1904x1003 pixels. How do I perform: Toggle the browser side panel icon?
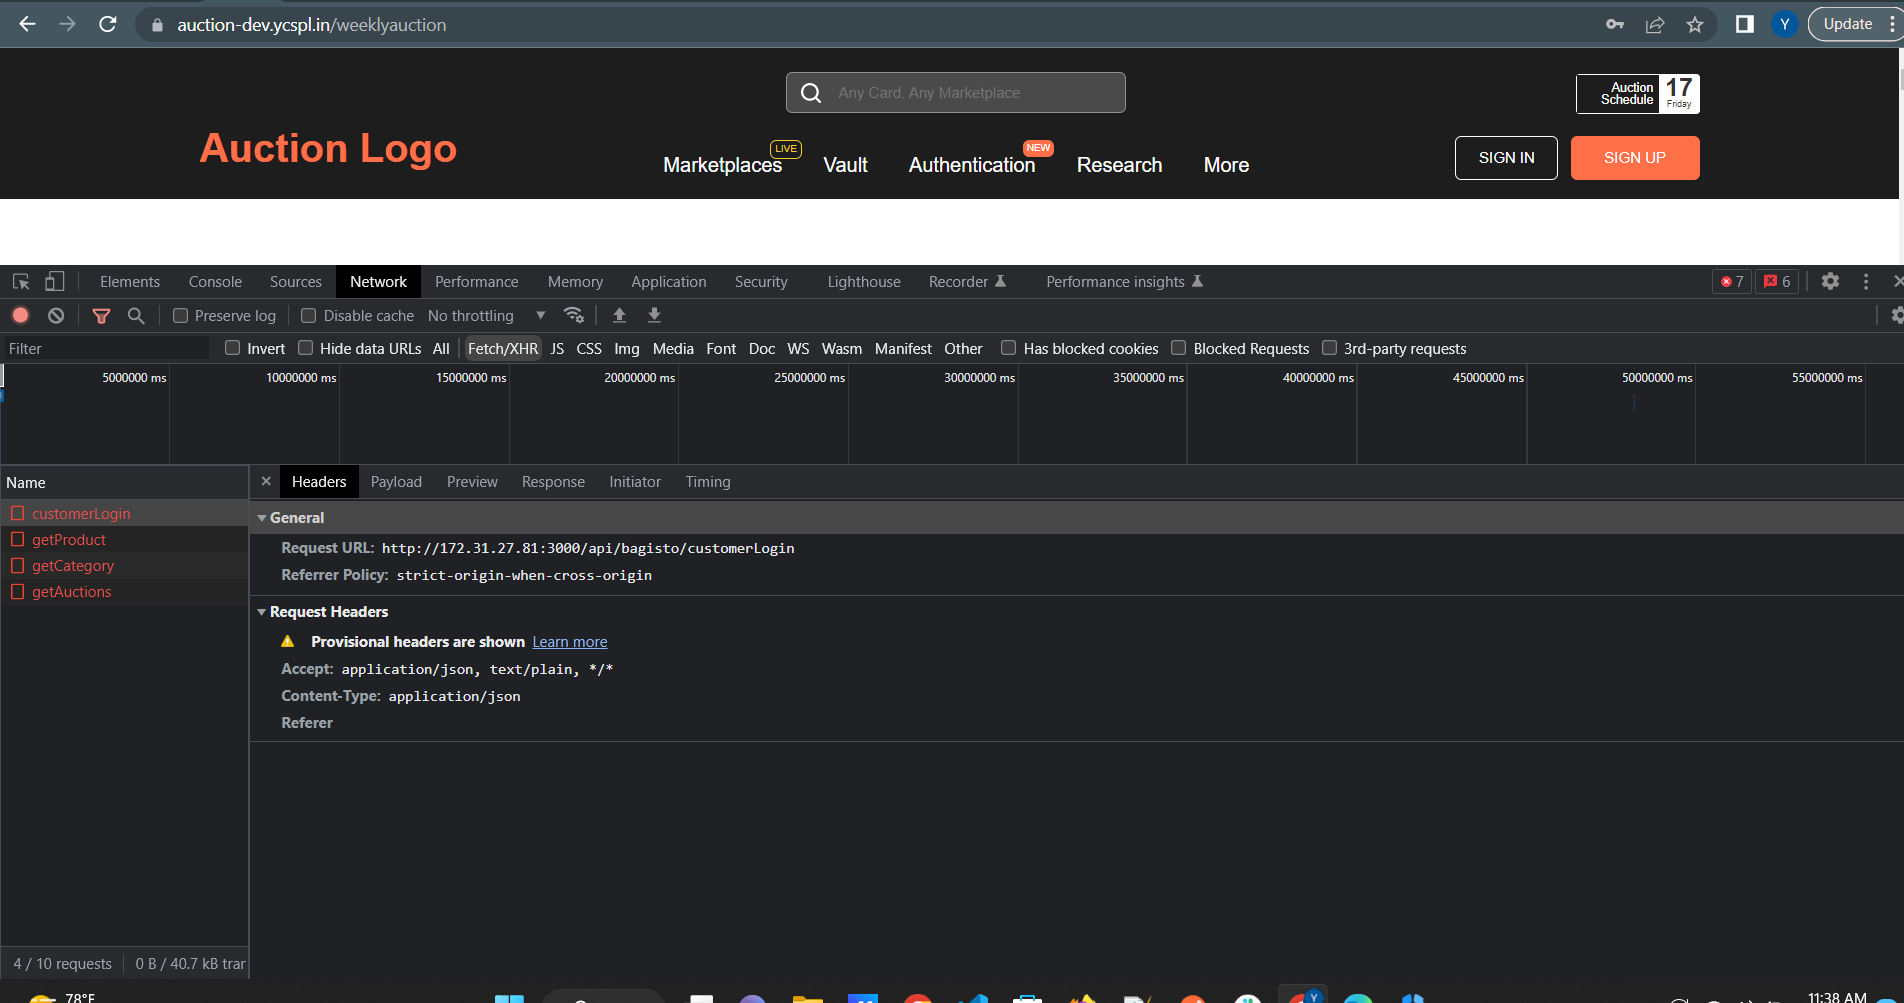pyautogui.click(x=1745, y=24)
